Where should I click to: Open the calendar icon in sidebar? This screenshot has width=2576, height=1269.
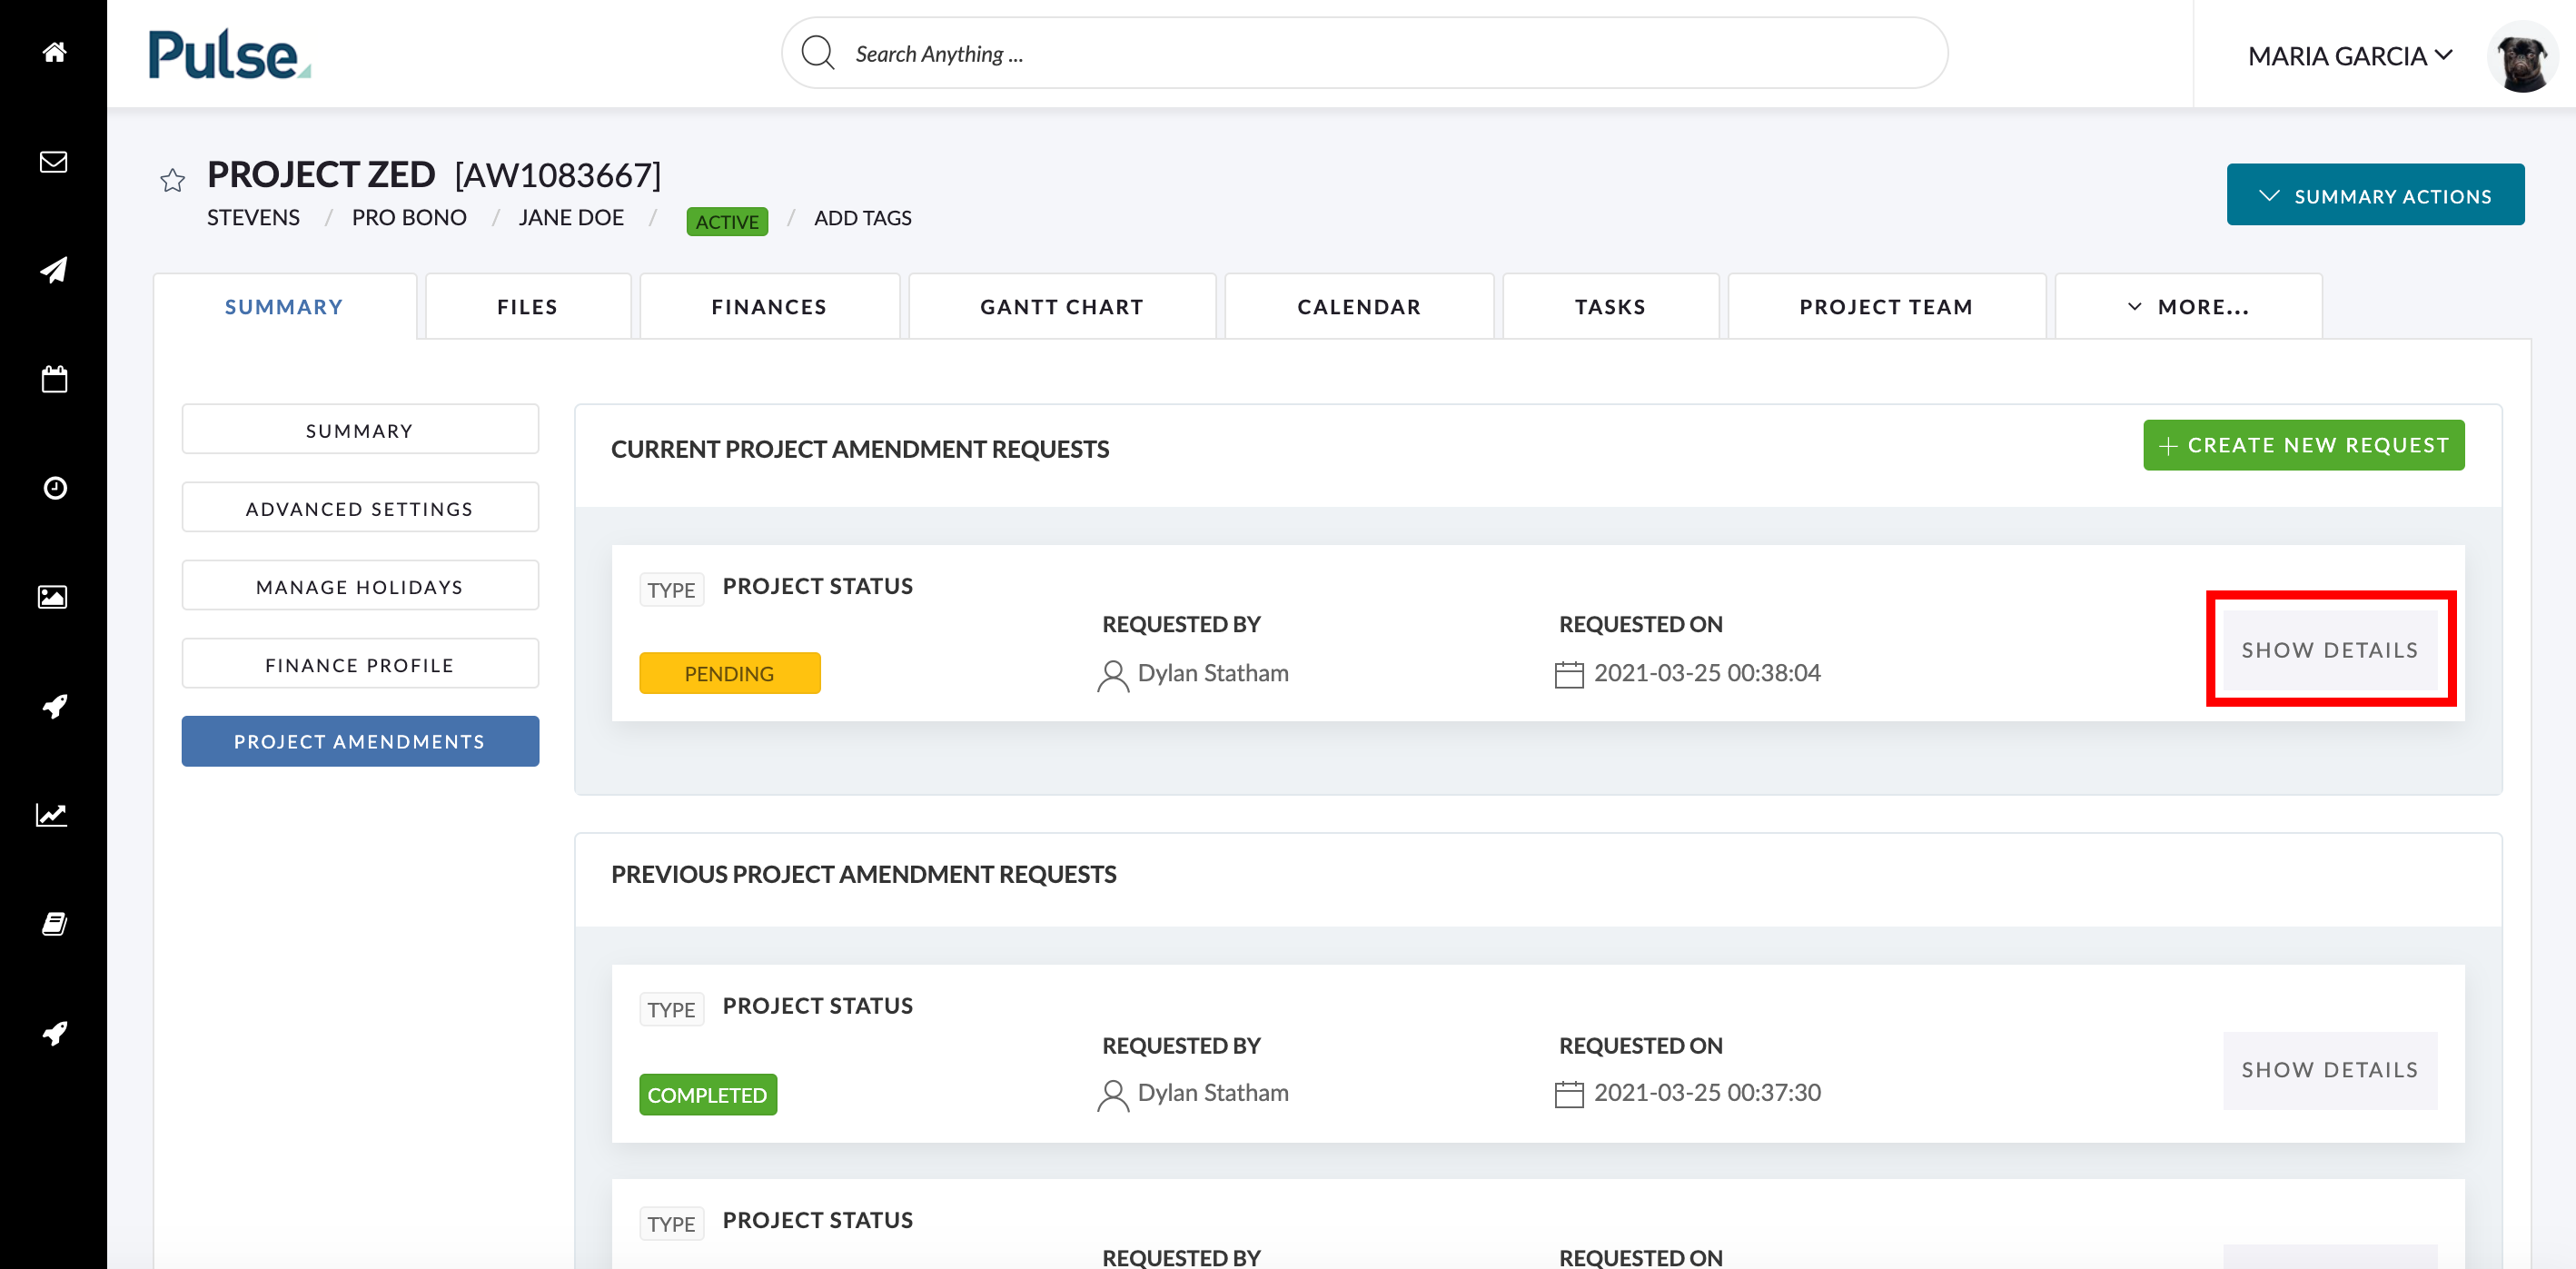click(x=54, y=379)
